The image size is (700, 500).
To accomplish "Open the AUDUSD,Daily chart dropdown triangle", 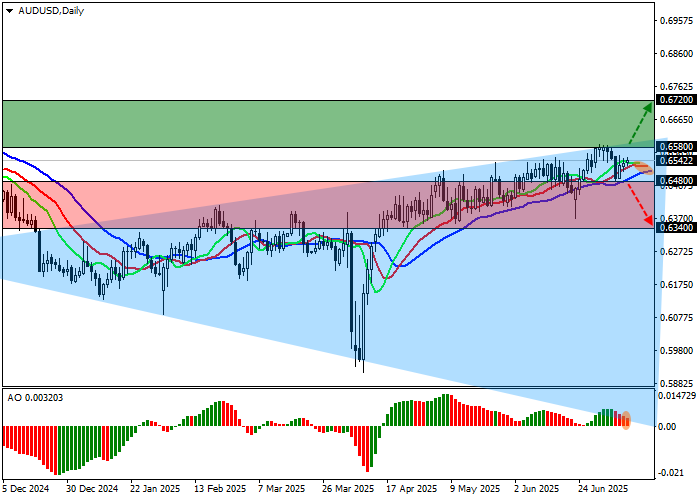I will pos(9,11).
